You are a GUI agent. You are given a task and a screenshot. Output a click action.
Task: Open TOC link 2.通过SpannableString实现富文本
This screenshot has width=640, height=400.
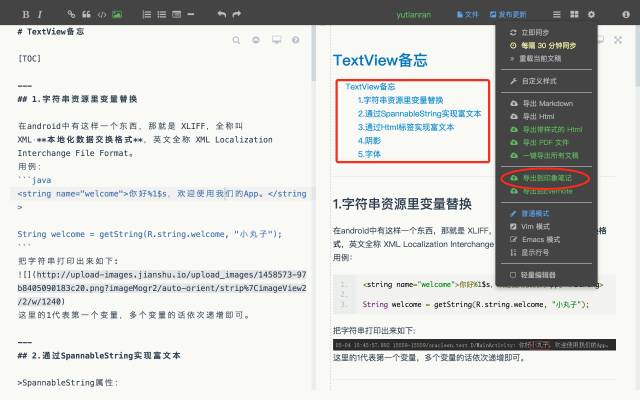coord(420,114)
